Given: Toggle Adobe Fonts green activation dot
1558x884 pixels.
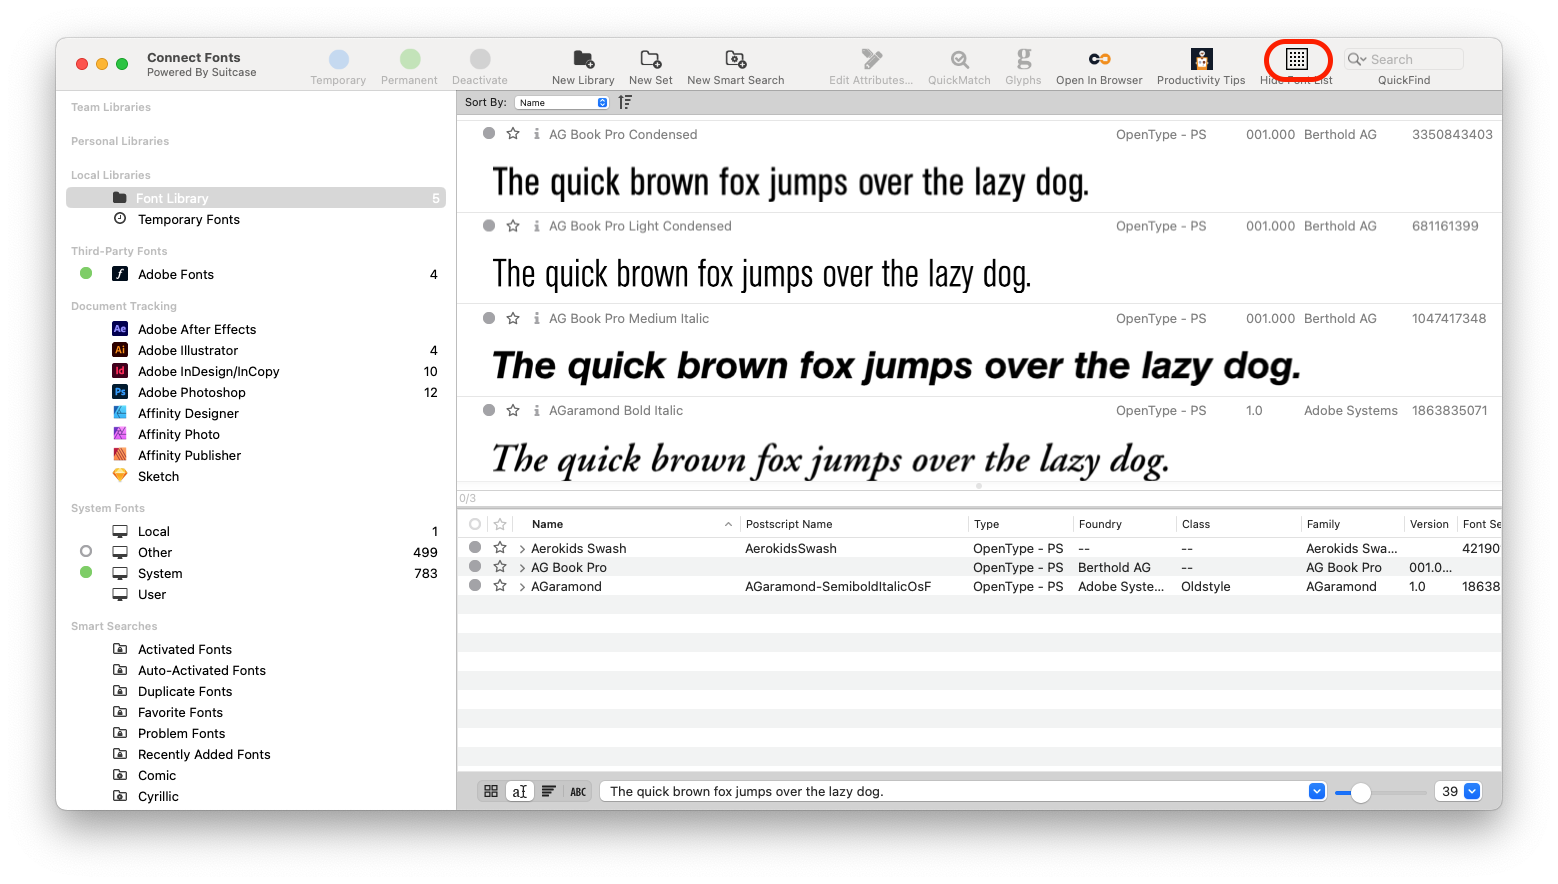Looking at the screenshot, I should (86, 273).
